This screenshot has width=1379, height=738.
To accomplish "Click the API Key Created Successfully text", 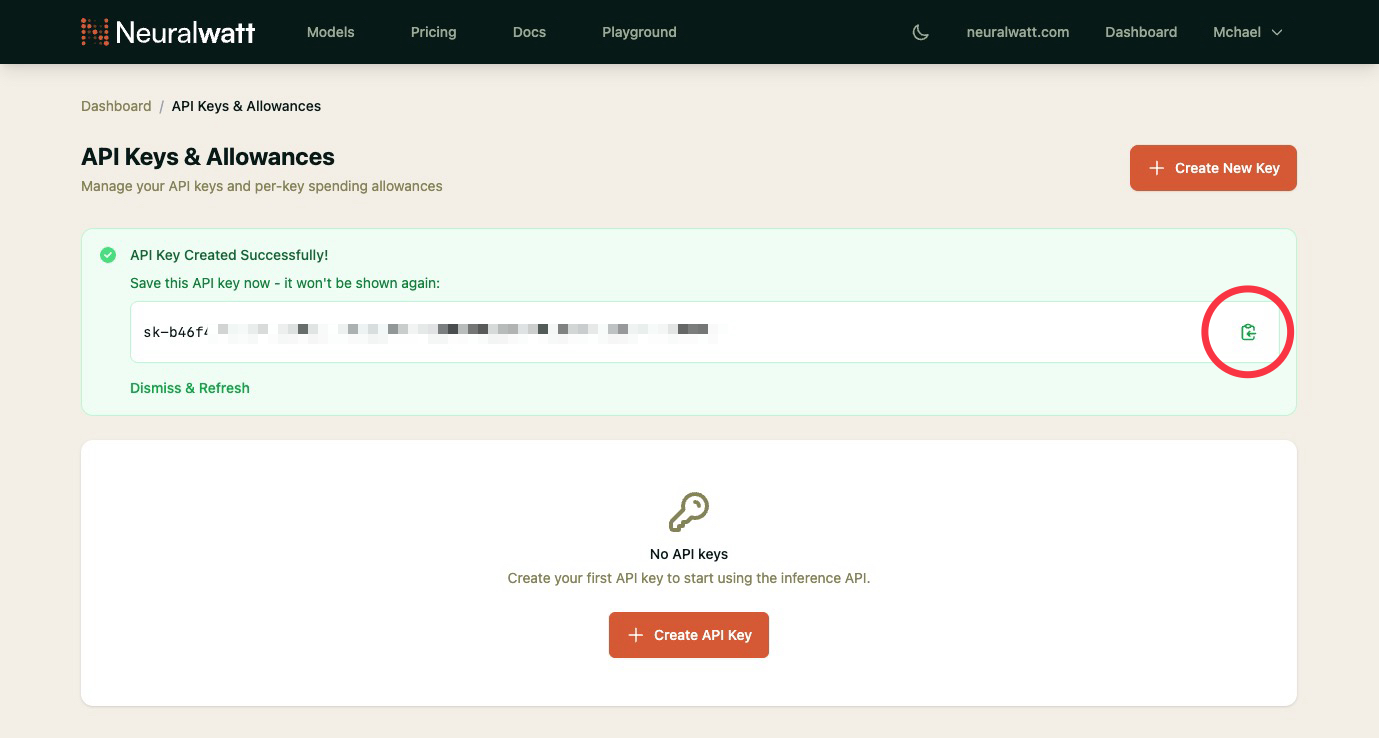I will (x=229, y=256).
